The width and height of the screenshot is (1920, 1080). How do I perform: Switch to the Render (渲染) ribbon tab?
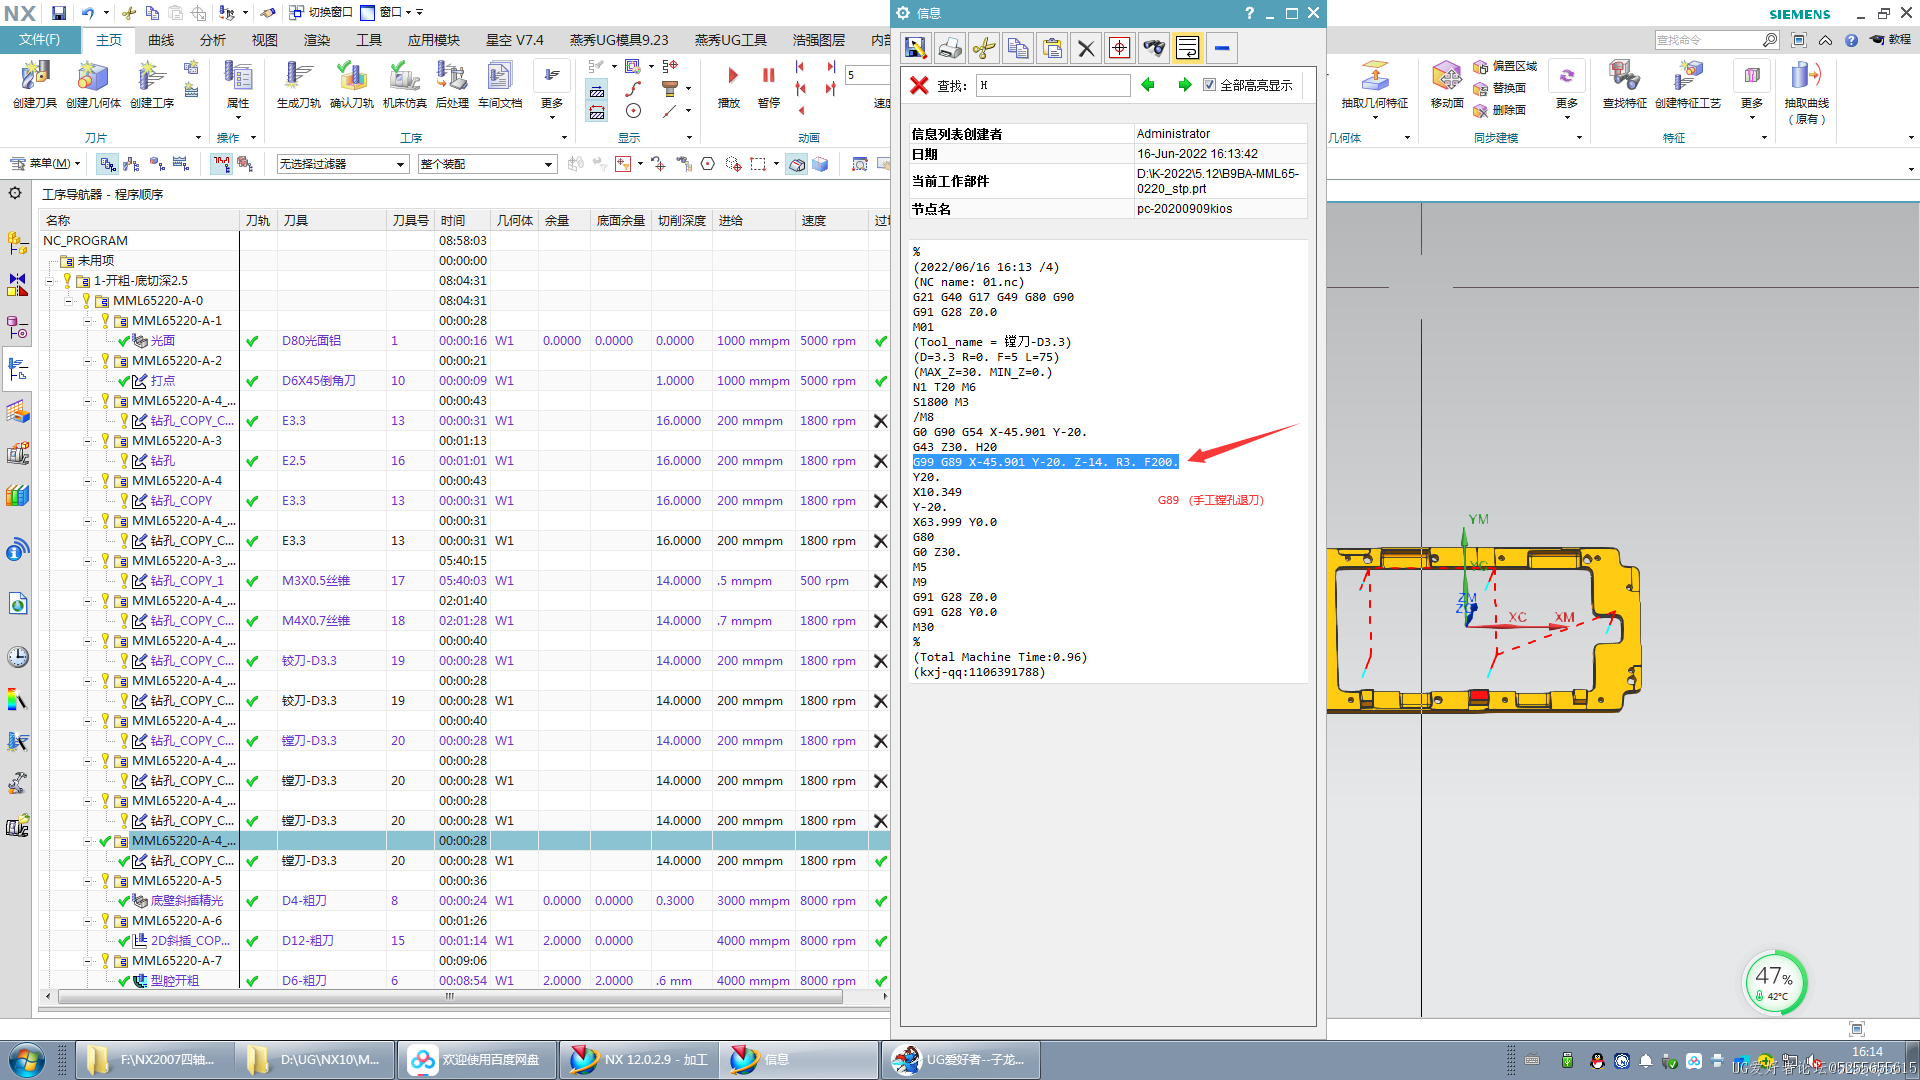tap(317, 40)
